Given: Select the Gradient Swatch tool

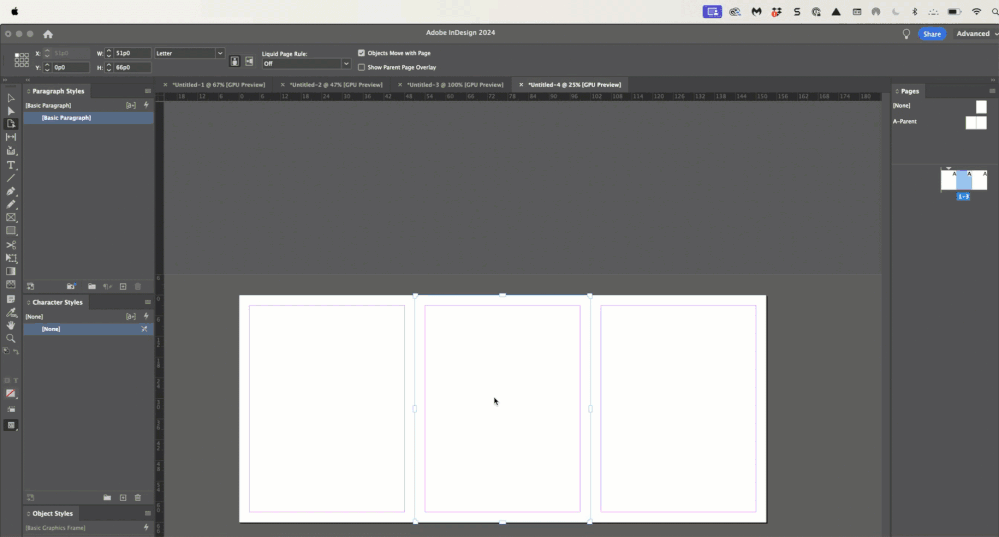Looking at the screenshot, I should coord(11,271).
